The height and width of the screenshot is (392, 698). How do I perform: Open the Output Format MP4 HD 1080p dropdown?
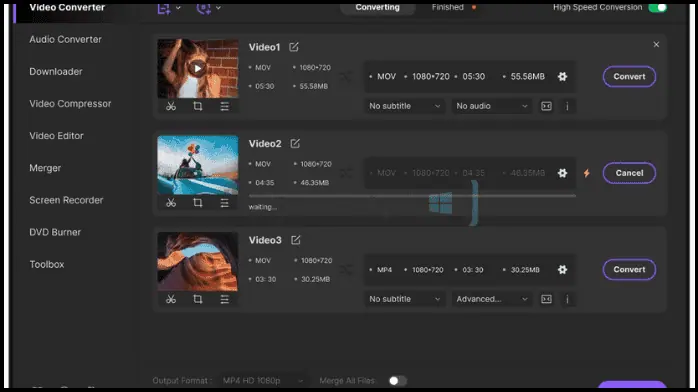click(x=263, y=381)
